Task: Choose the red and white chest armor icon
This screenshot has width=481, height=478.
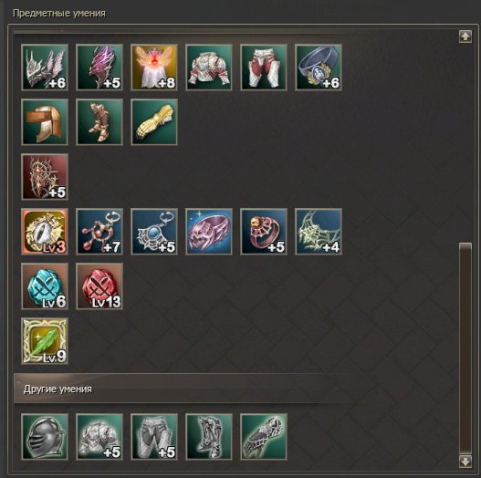Action: coord(209,67)
